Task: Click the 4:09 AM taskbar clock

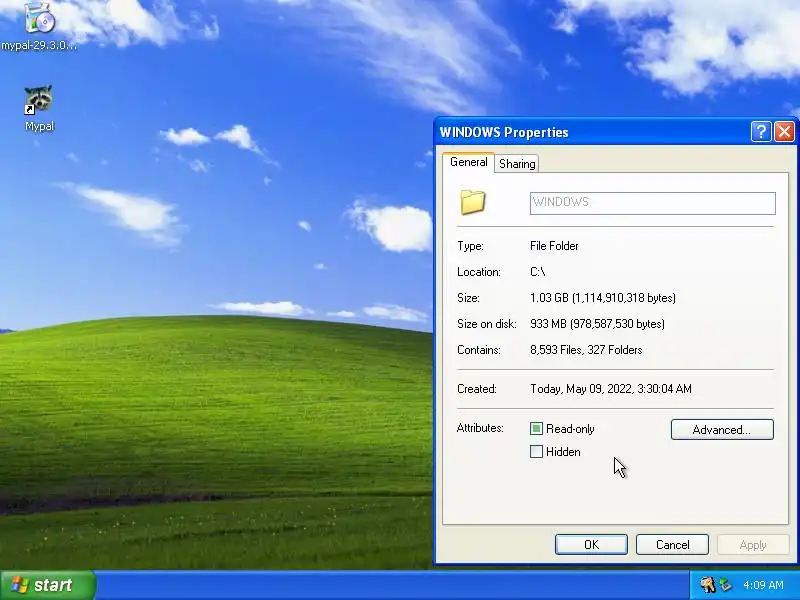Action: click(763, 585)
